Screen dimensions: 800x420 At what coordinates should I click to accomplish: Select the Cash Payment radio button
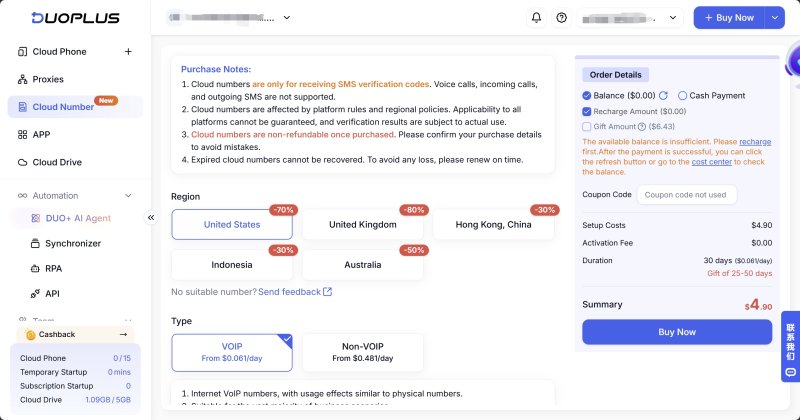[682, 95]
